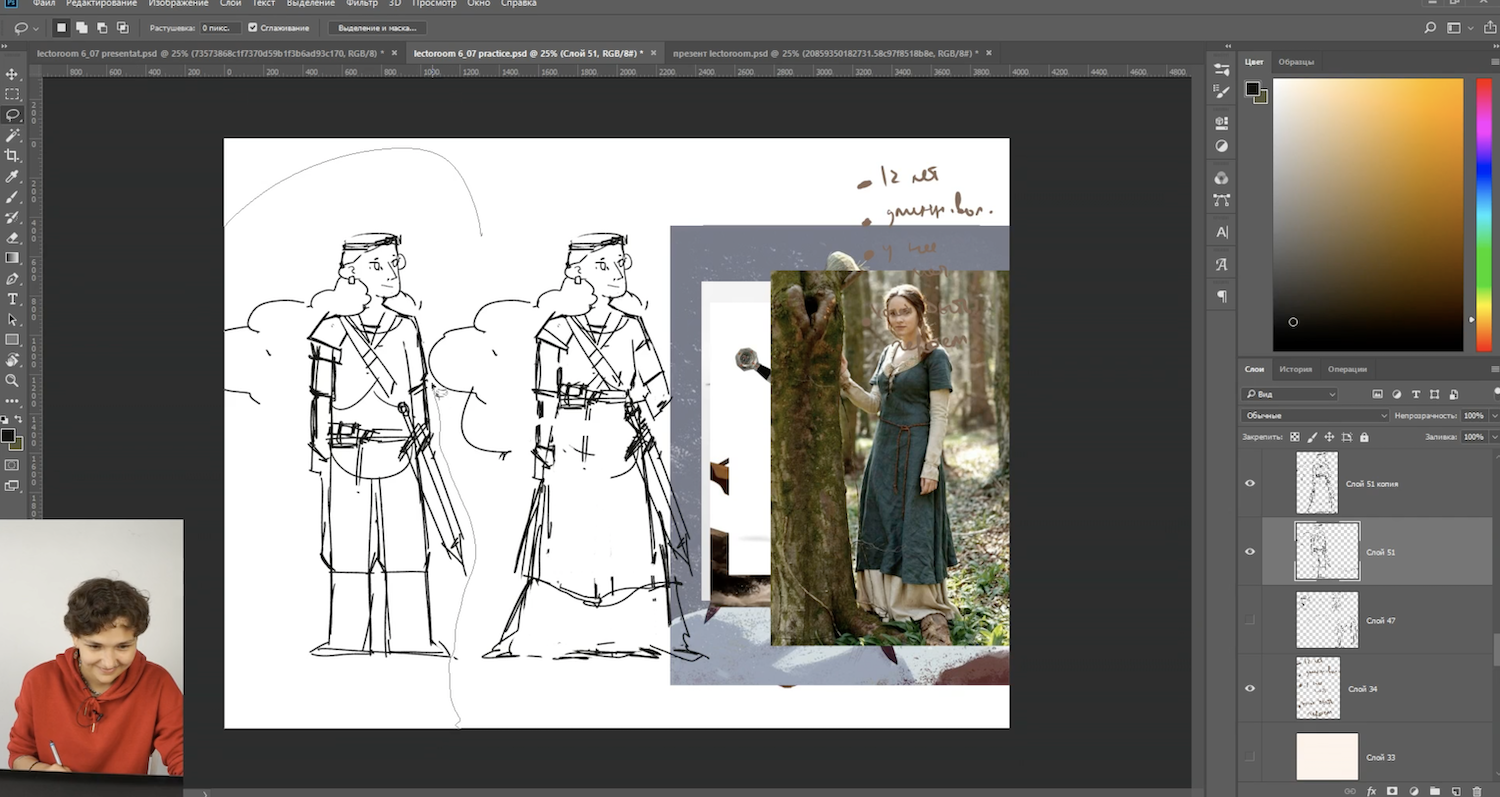The height and width of the screenshot is (797, 1500).
Task: Select the Слой 34 layer thumbnail
Action: [1318, 688]
